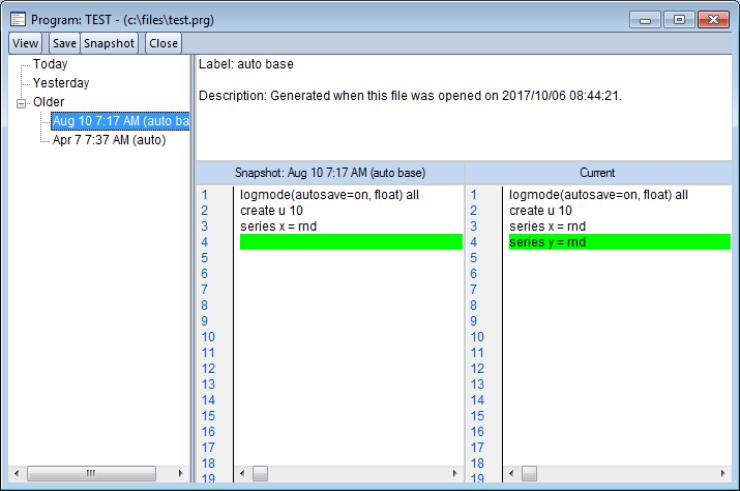The image size is (740, 491).
Task: Click the highlighted 'series y = rnd' line
Action: point(548,242)
